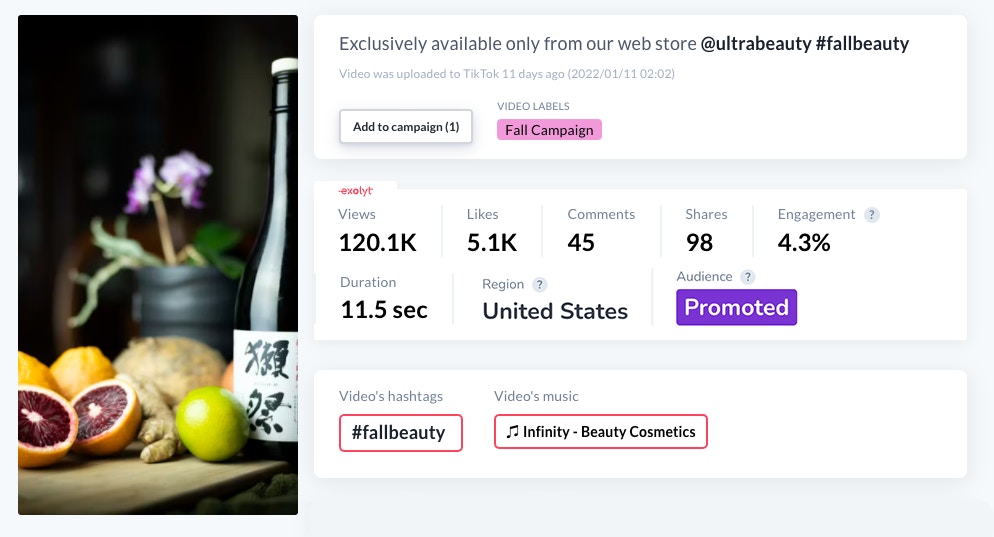Select the pink Fall Campaign label
994x537 pixels.
pos(549,130)
